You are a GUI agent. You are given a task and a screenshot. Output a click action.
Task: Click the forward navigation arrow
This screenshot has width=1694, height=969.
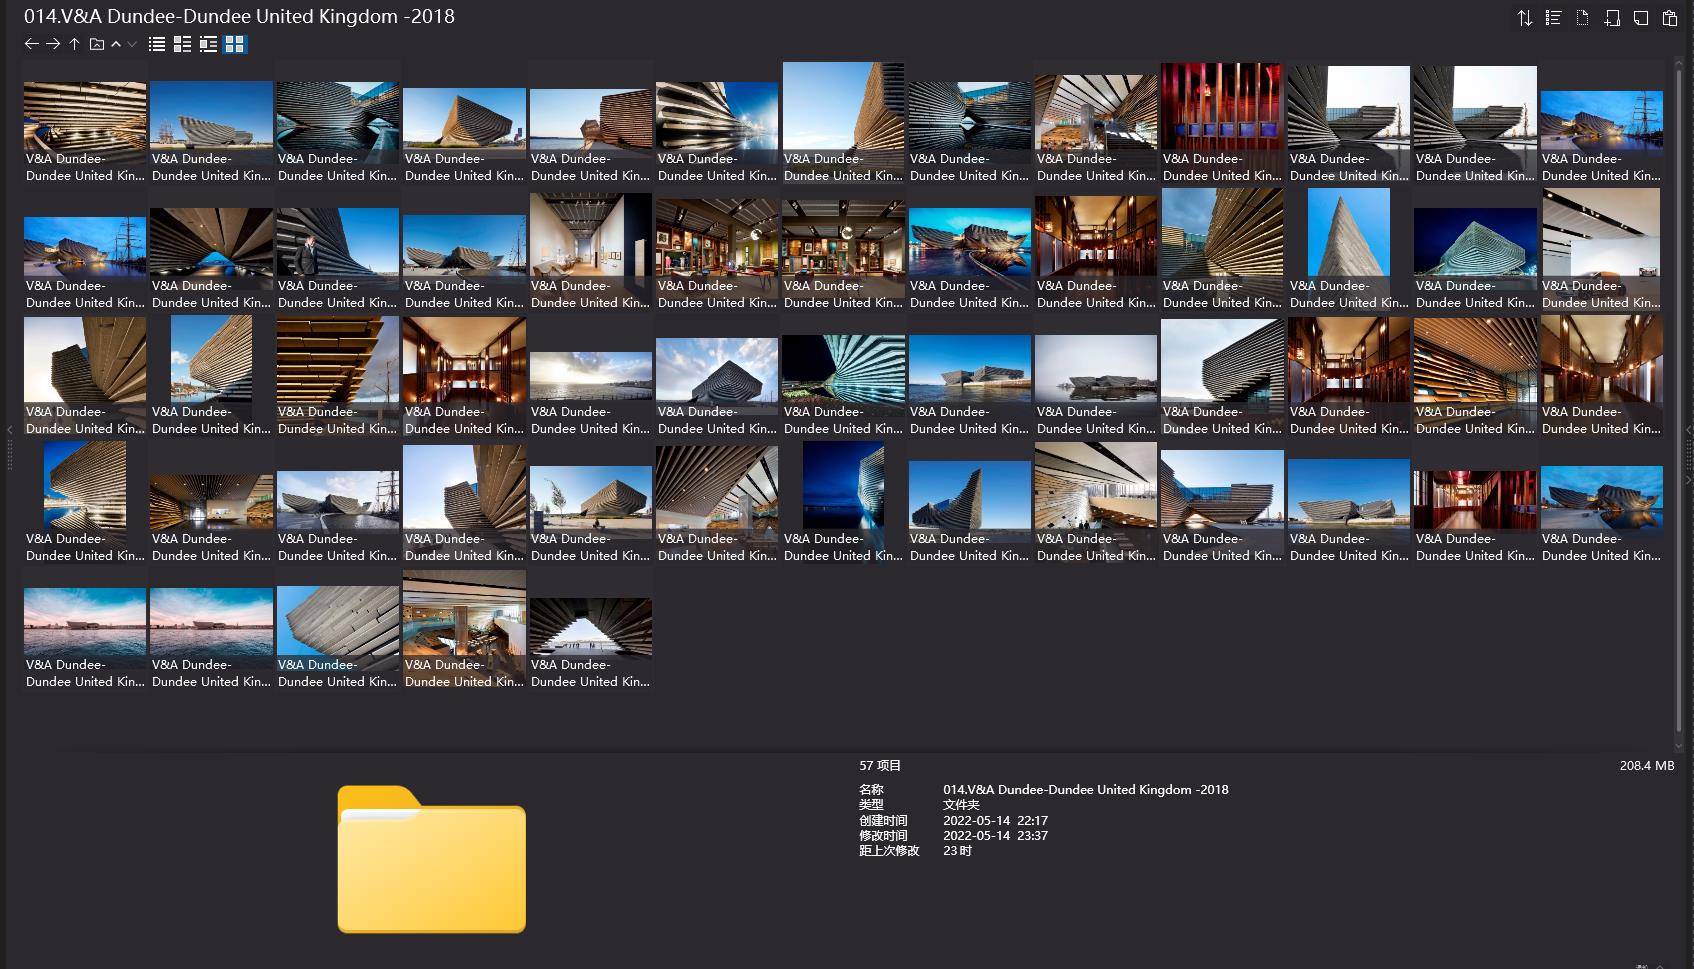coord(53,44)
